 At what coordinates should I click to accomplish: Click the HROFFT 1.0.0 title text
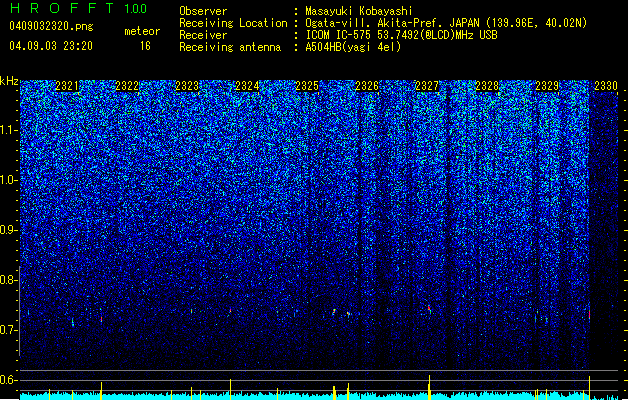coord(79,8)
